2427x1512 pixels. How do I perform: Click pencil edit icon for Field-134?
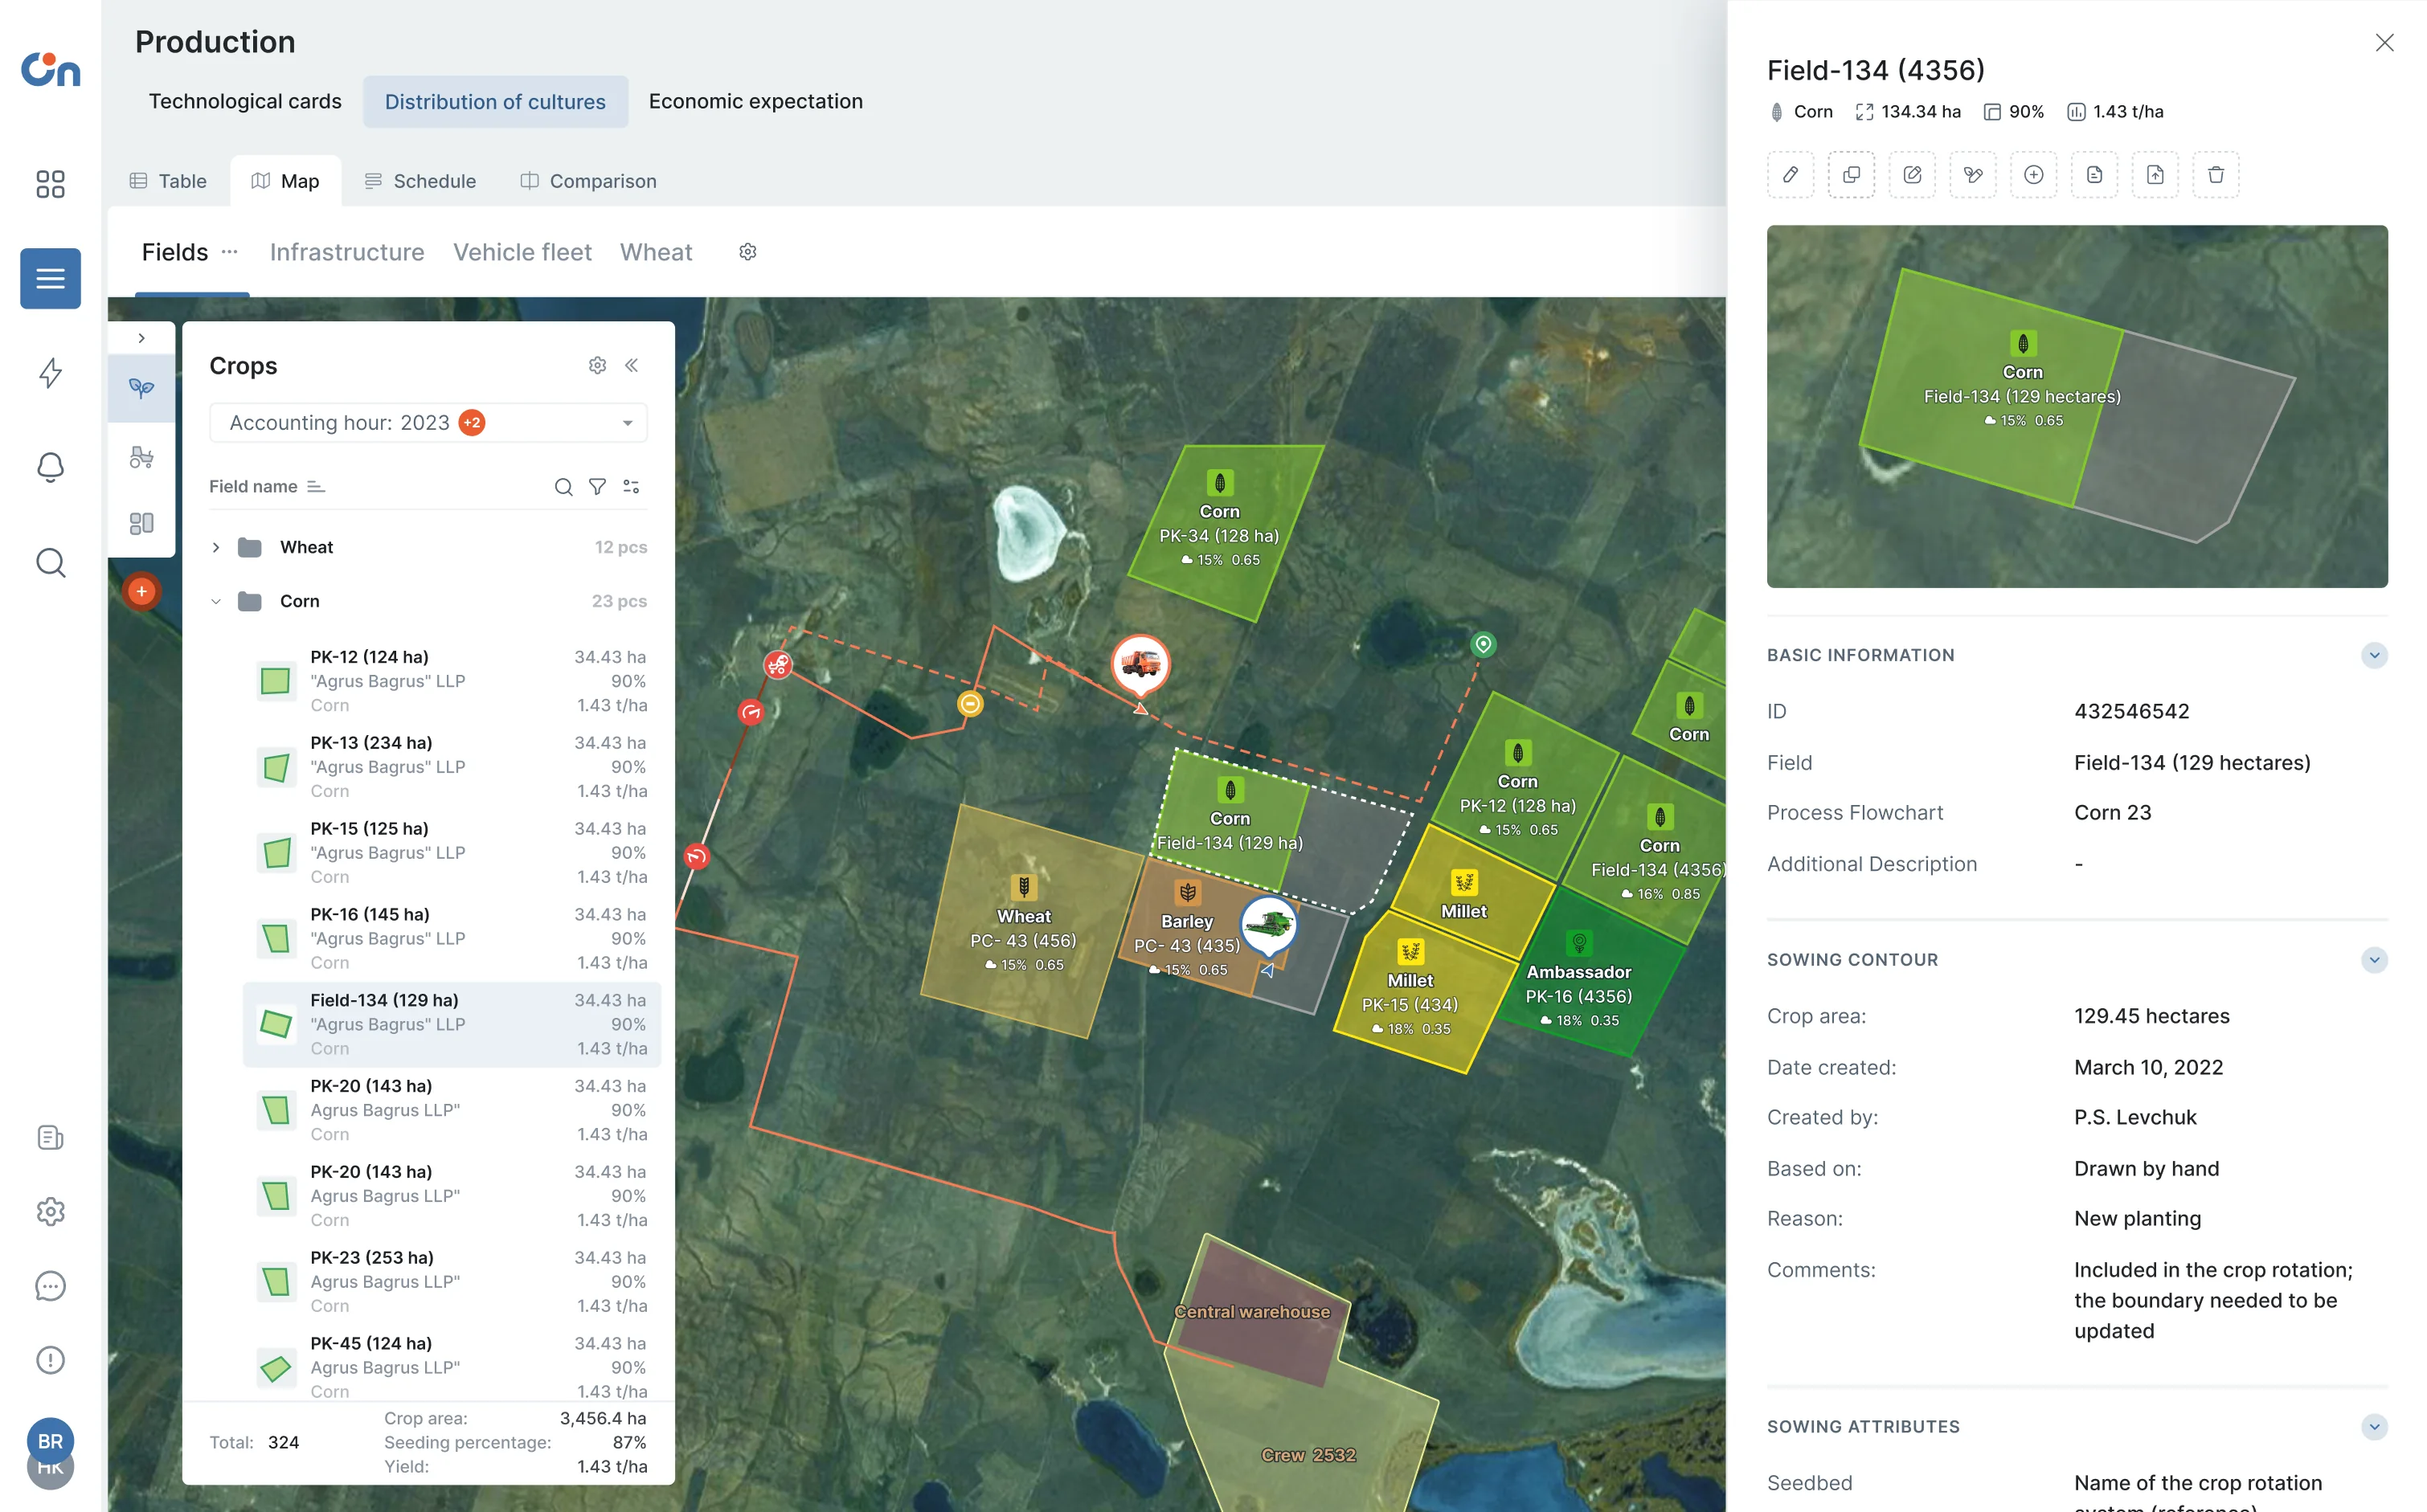pyautogui.click(x=1791, y=175)
